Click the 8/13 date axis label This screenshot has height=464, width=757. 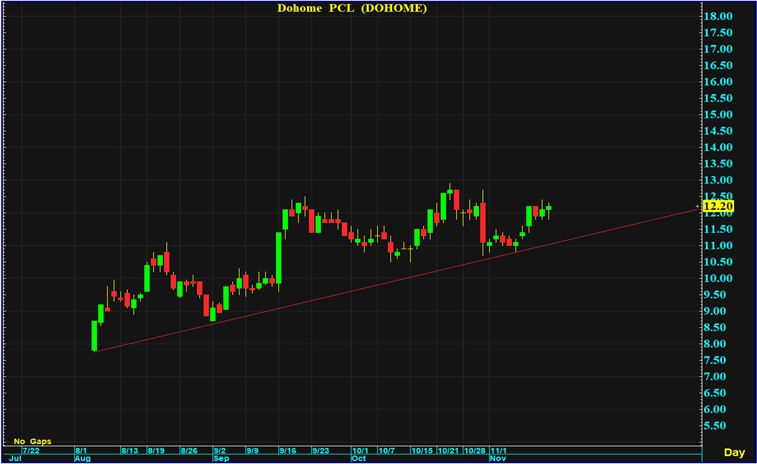point(129,450)
